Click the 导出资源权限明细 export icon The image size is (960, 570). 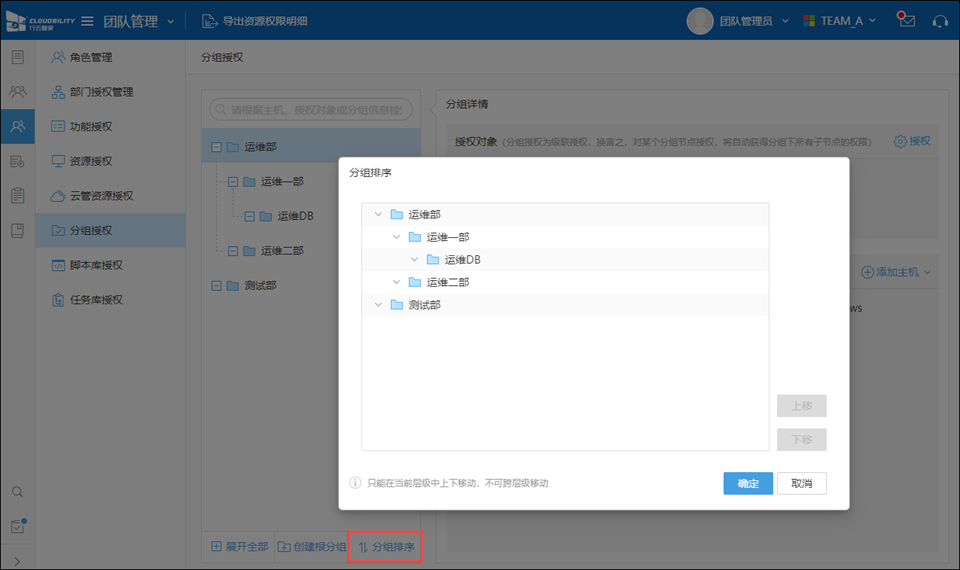pos(209,21)
